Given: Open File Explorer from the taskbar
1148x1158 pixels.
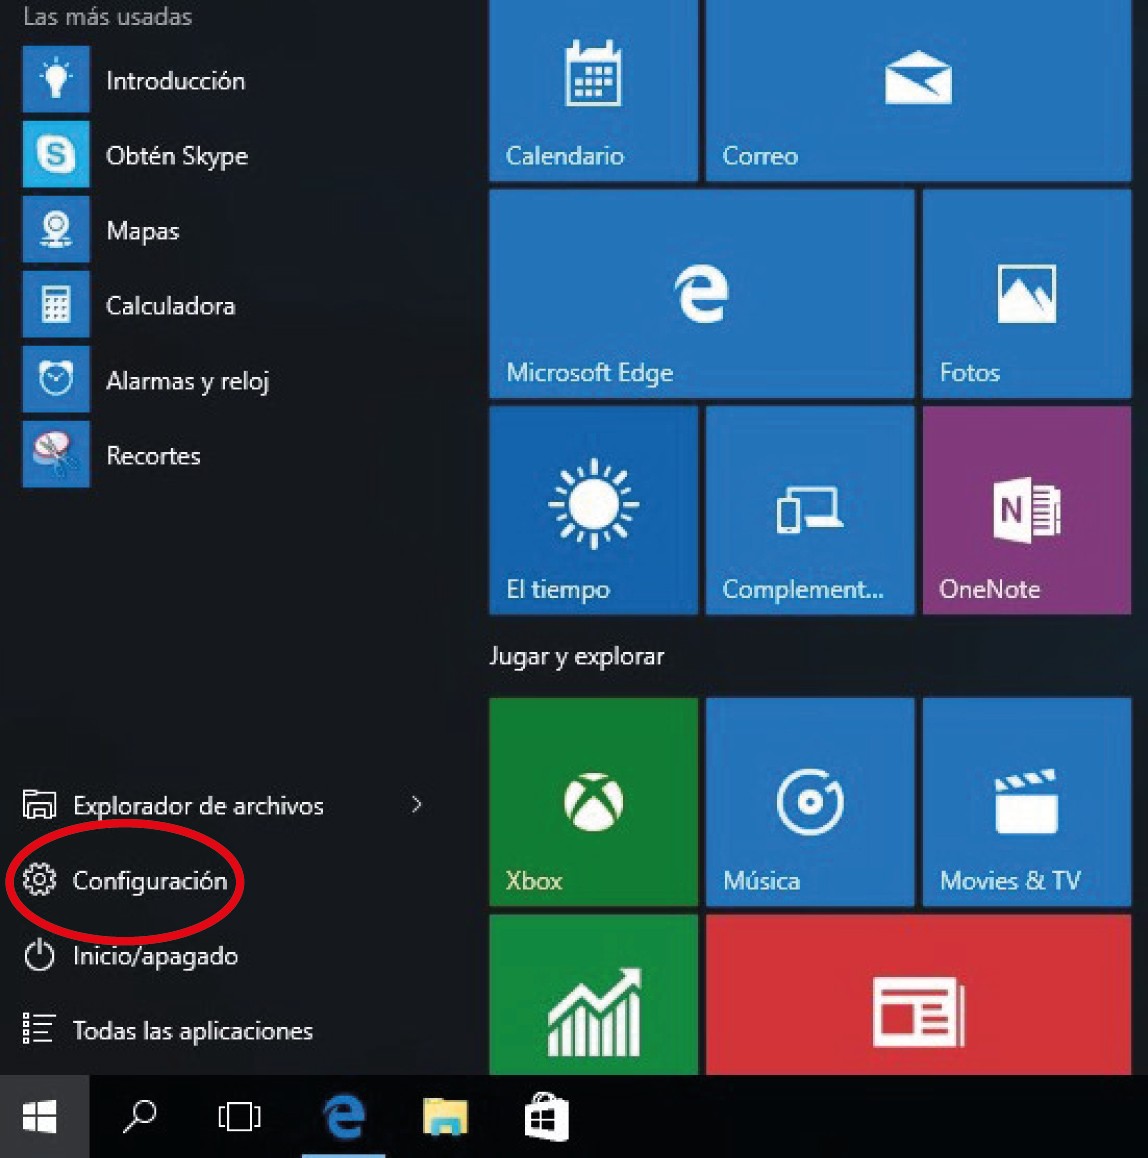Looking at the screenshot, I should pyautogui.click(x=445, y=1116).
